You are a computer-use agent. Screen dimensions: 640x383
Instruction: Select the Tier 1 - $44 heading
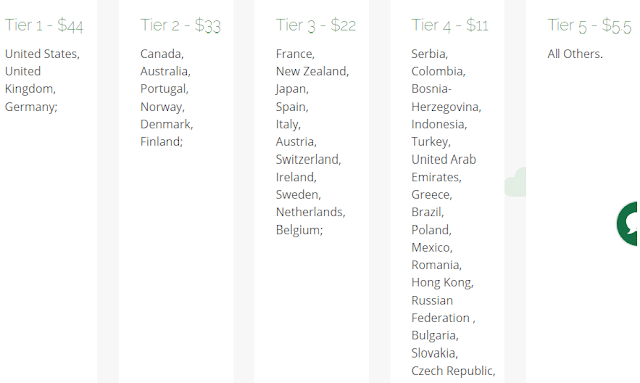click(44, 25)
